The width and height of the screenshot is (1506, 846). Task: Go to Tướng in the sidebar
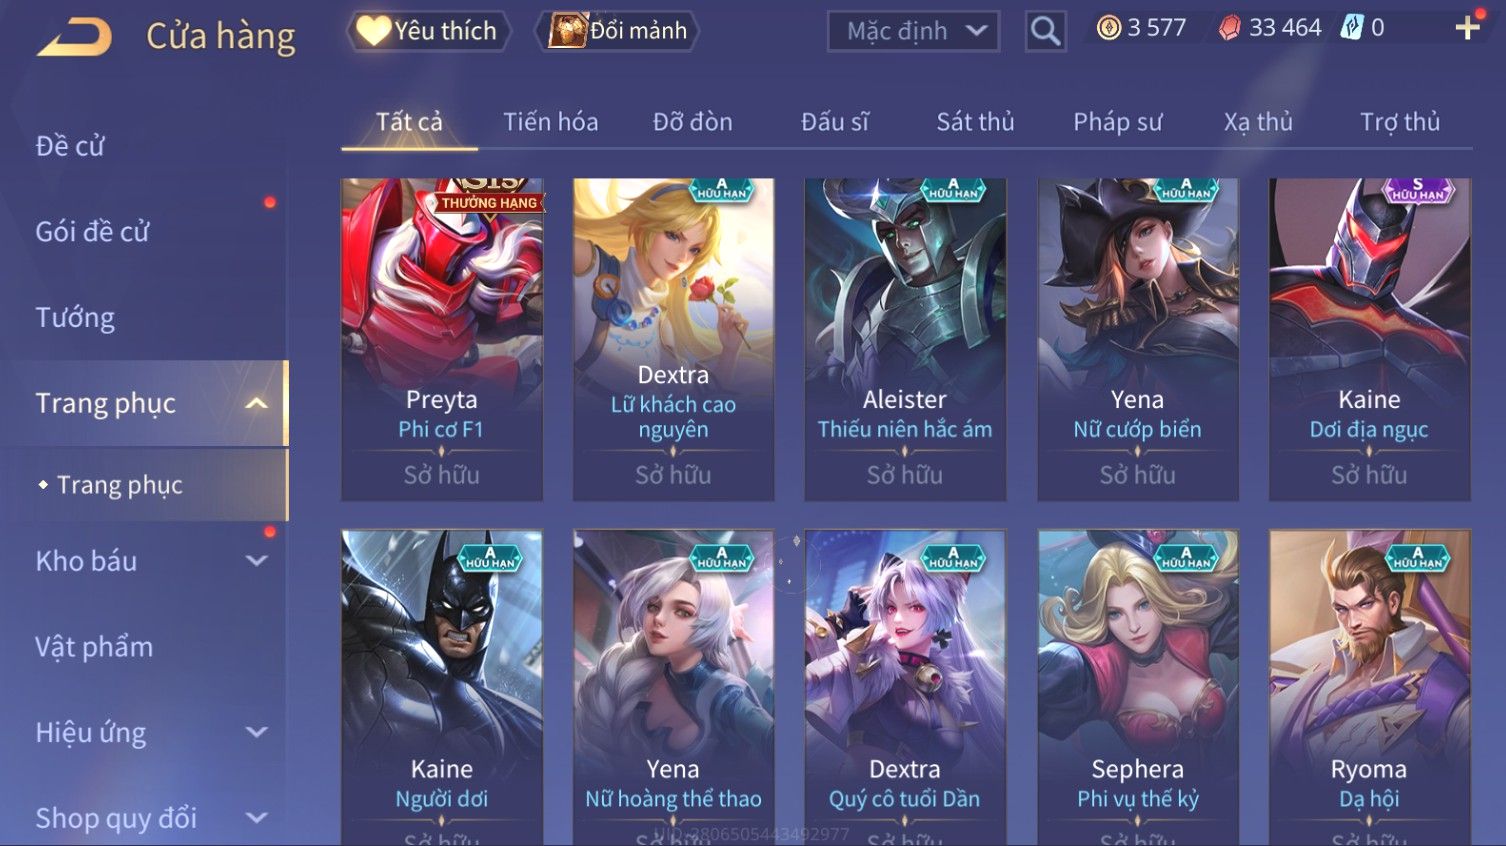[75, 318]
